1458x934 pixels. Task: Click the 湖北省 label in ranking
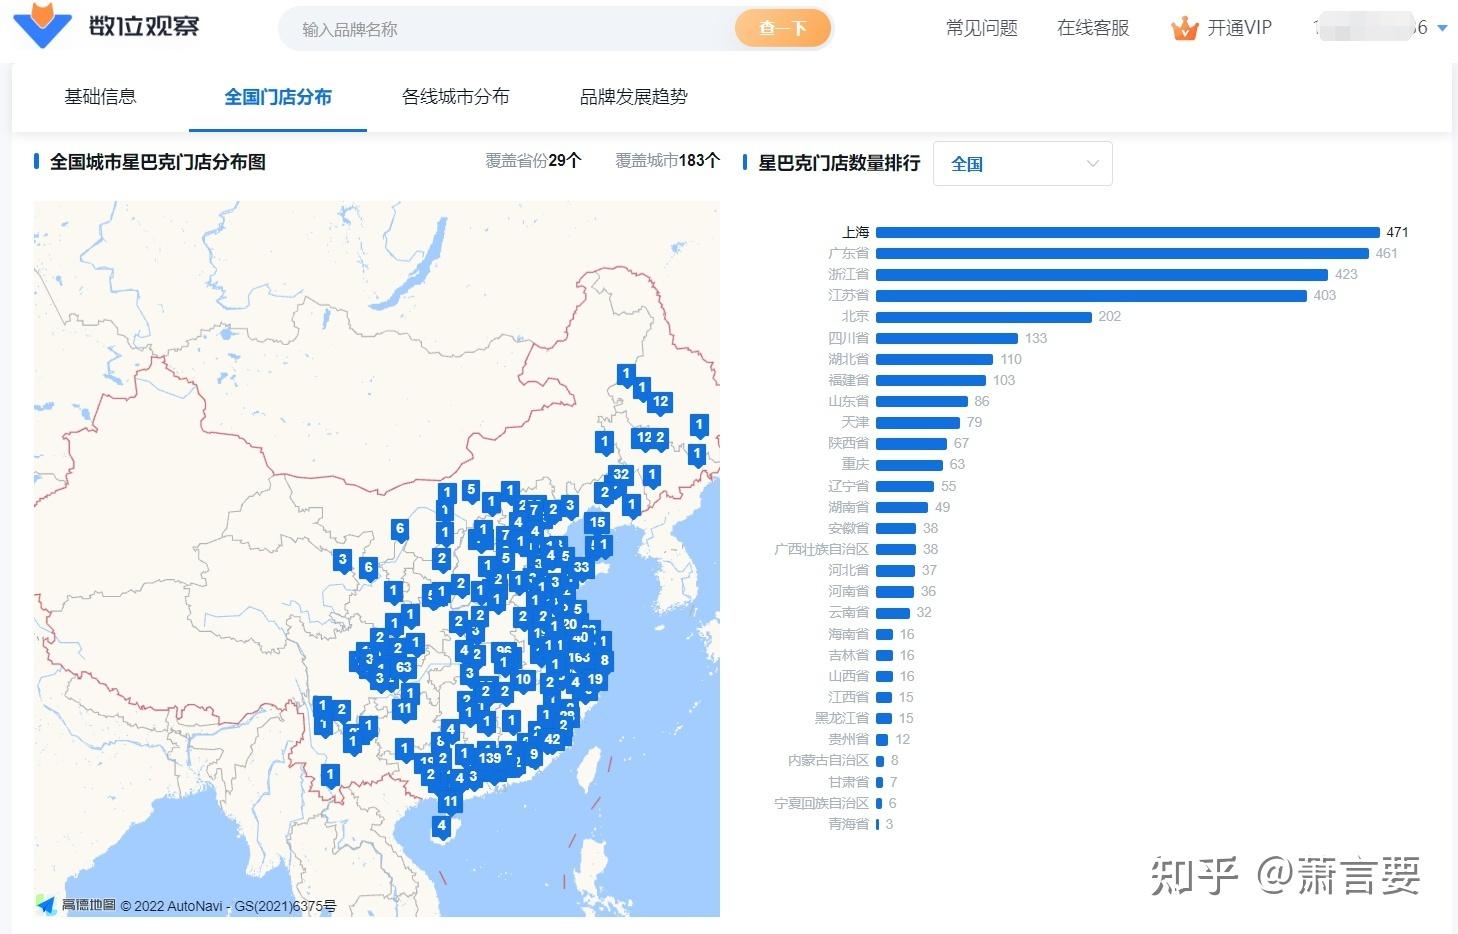[848, 359]
